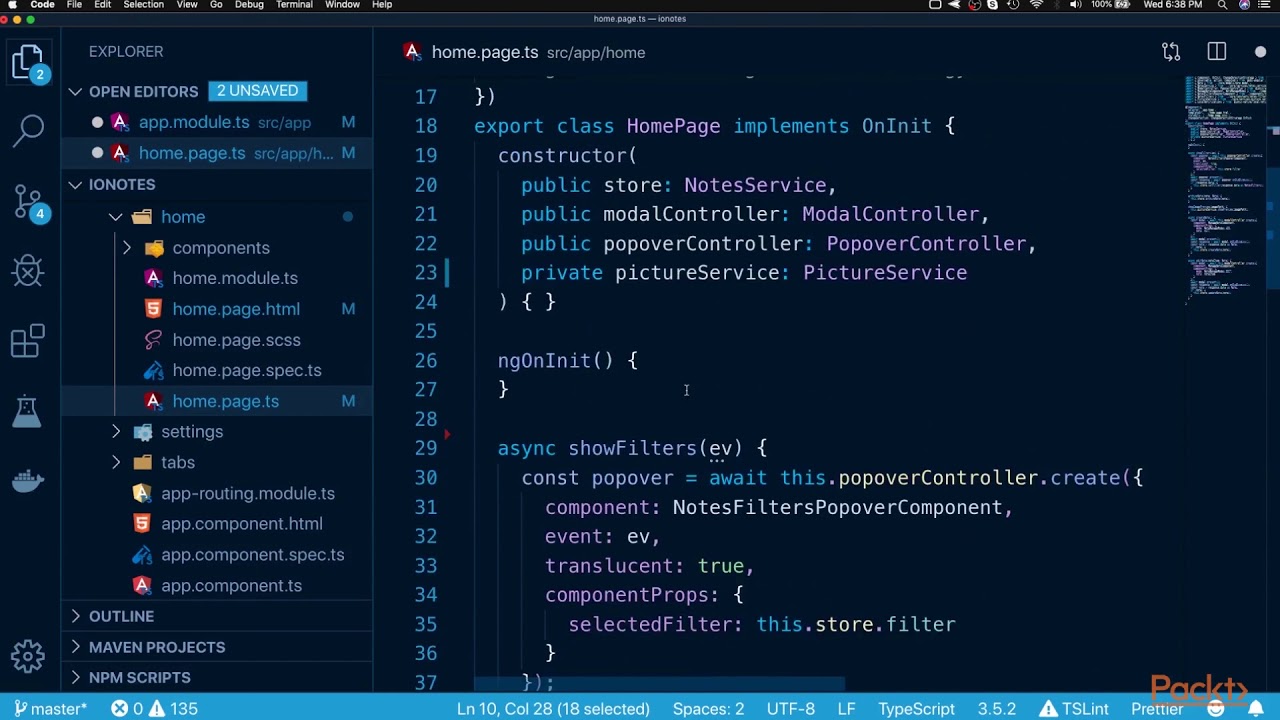Click the warnings count 135 in status bar
The height and width of the screenshot is (720, 1280).
coord(174,708)
